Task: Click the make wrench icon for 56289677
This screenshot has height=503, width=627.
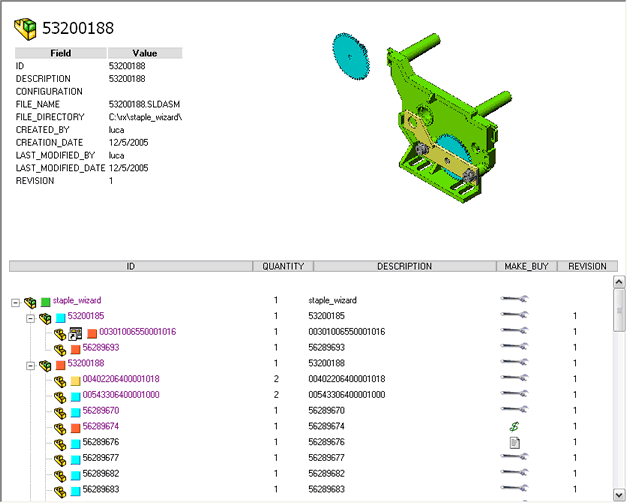Action: [514, 456]
